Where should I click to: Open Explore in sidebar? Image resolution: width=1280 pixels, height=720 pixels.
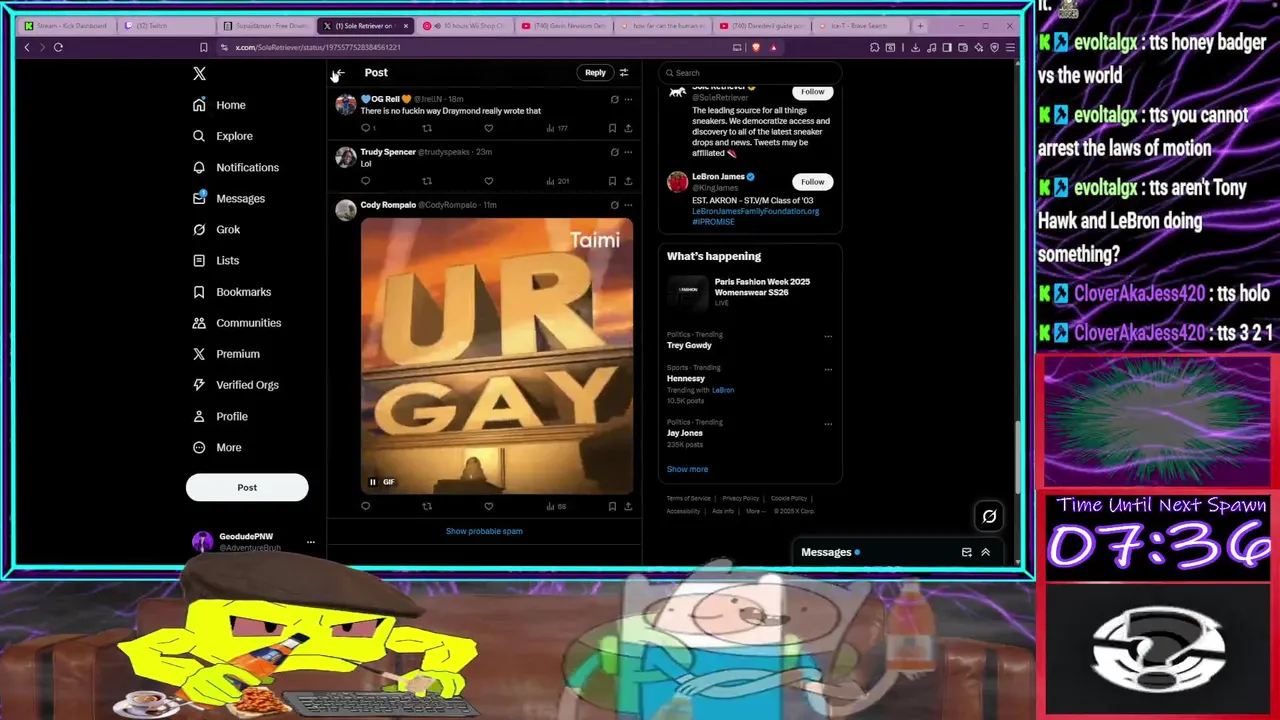tap(222, 136)
